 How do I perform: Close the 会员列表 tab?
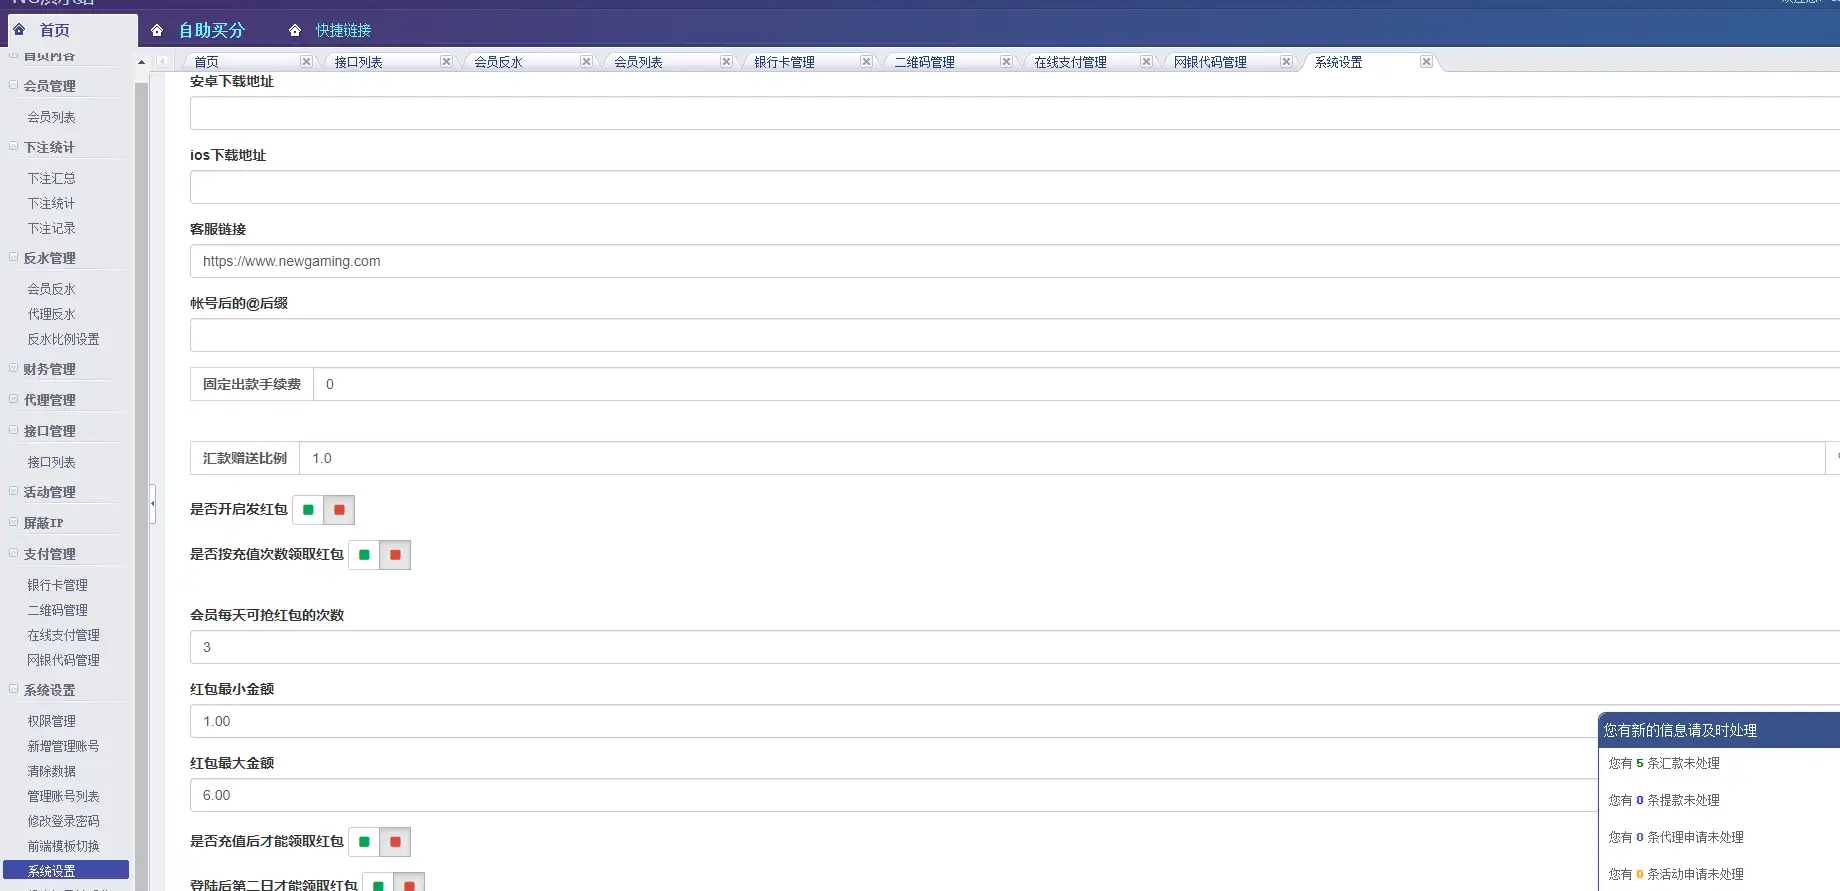(x=726, y=62)
